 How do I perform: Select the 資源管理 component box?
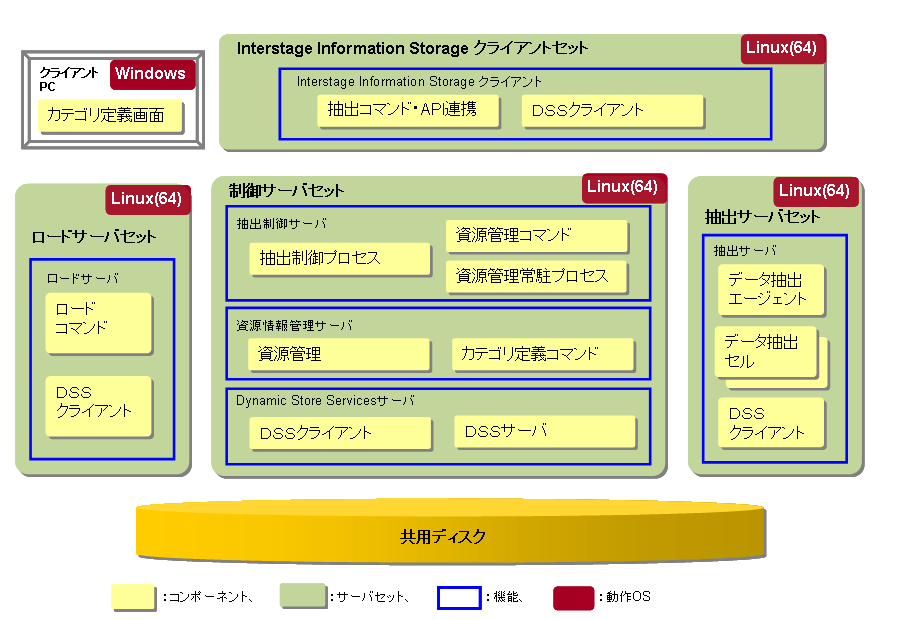click(340, 354)
